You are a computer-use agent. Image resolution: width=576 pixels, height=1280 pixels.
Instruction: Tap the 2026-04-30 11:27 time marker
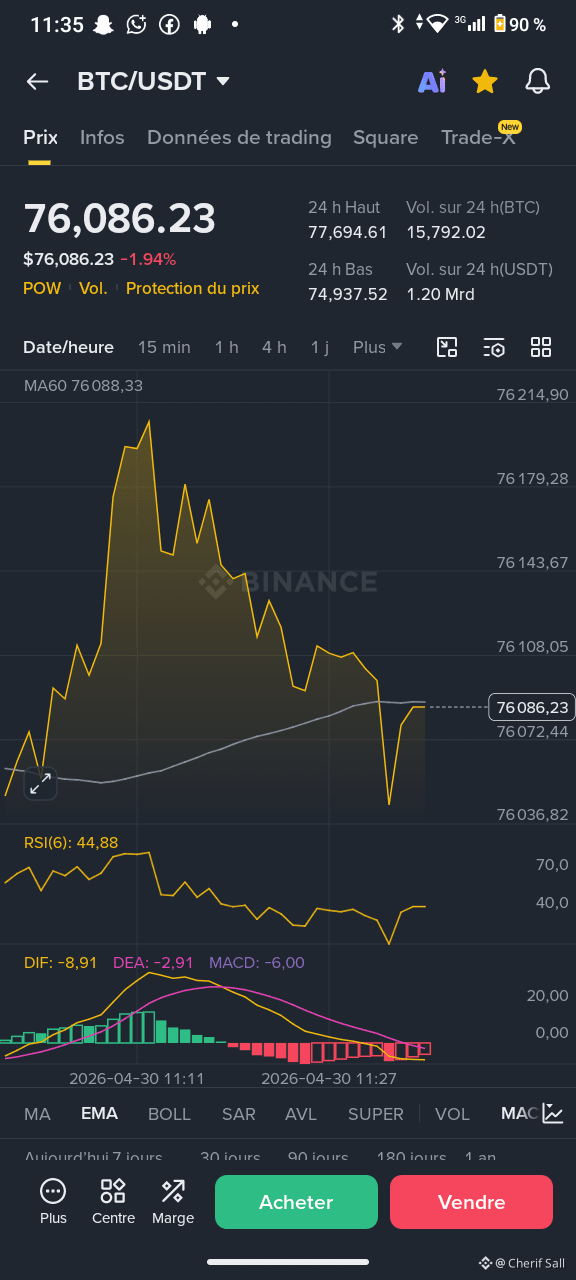(328, 1079)
